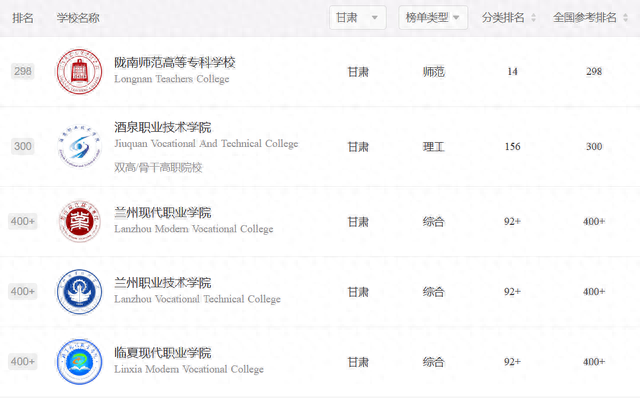Click Linxia Modern Vocational College text
Screen dimensions: 640x398
pos(189,369)
